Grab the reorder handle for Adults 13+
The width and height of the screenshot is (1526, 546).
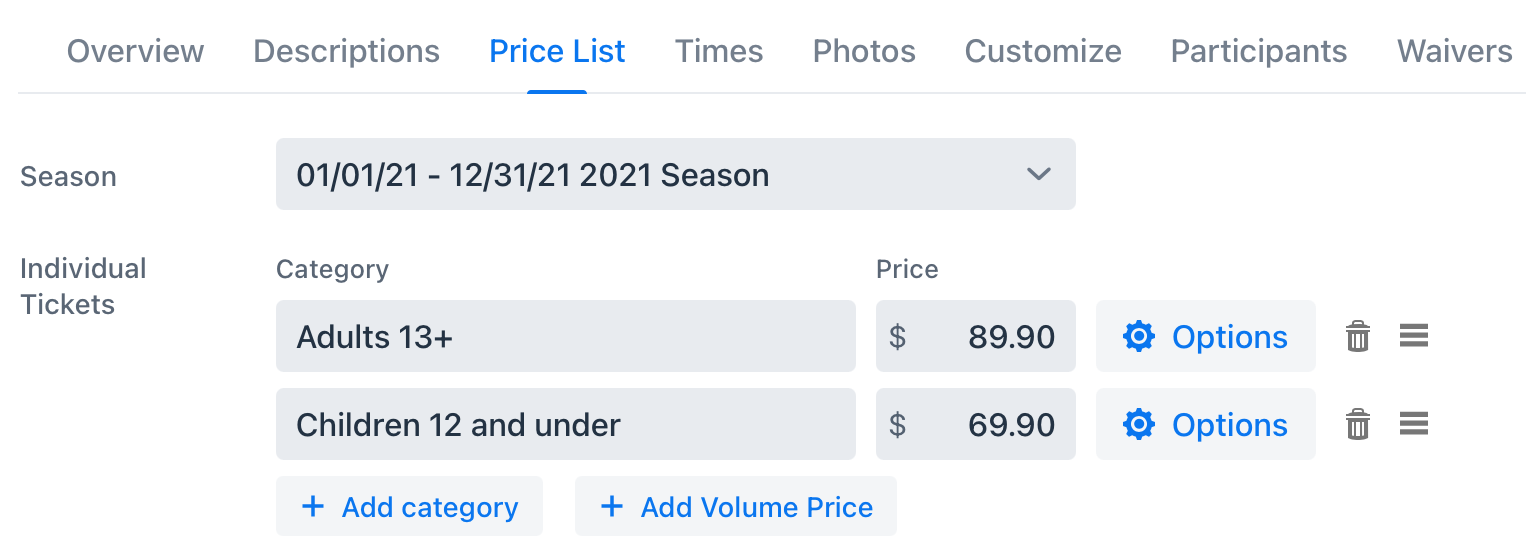(x=1414, y=336)
